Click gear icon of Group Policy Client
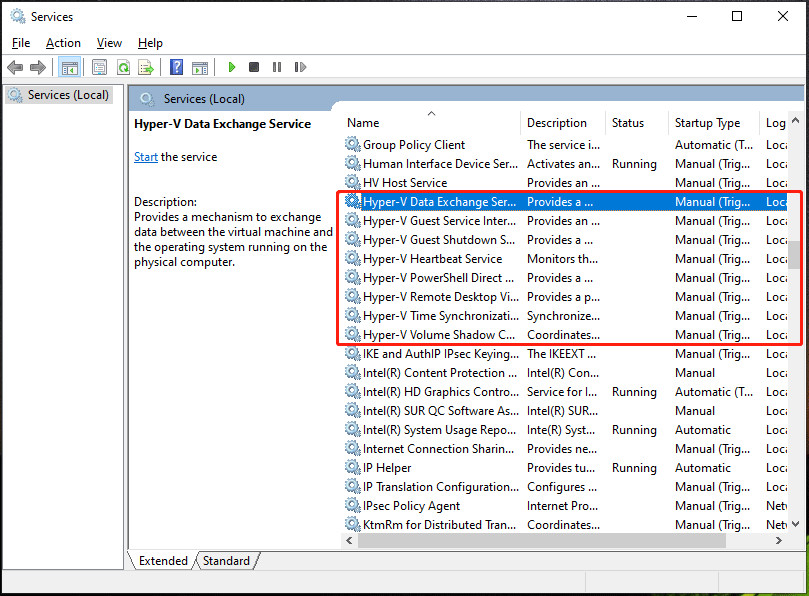809x596 pixels. point(353,144)
